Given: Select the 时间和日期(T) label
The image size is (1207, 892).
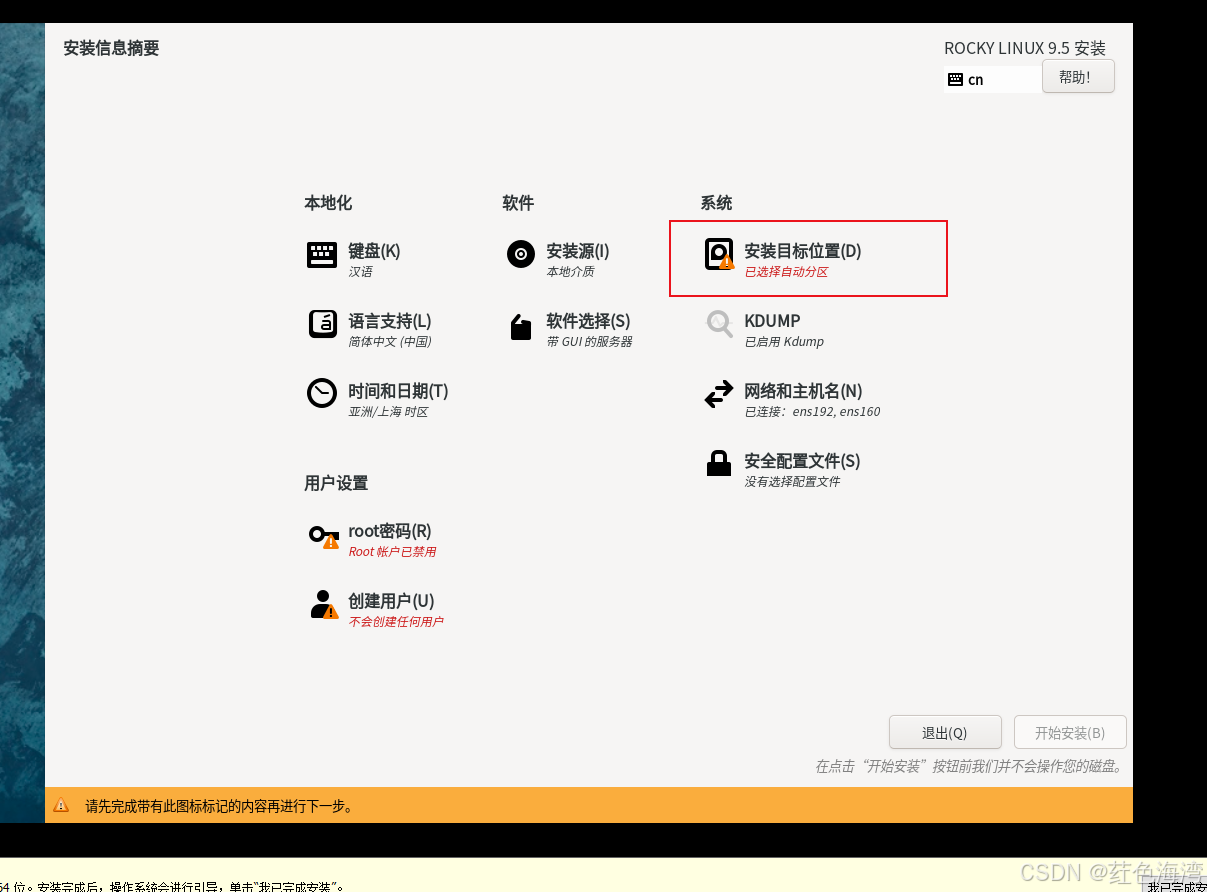Looking at the screenshot, I should (398, 391).
